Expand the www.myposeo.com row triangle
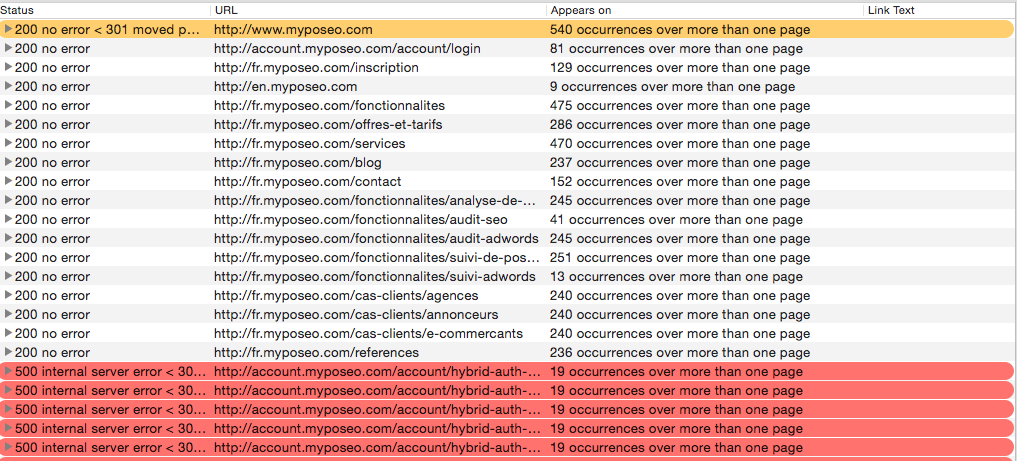The image size is (1017, 461). pos(8,29)
